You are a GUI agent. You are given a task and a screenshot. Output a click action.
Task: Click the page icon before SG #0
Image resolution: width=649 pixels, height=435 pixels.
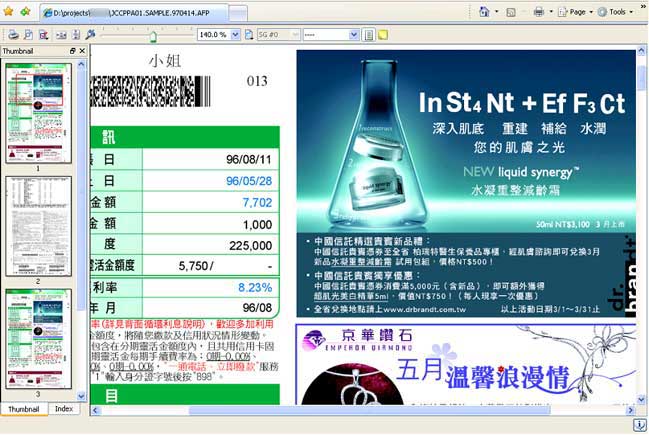point(249,35)
